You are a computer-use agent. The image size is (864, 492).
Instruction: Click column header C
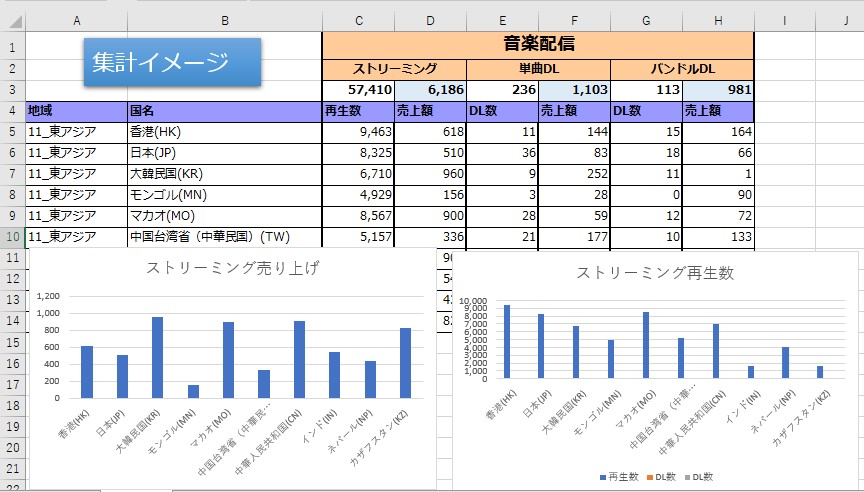click(358, 19)
